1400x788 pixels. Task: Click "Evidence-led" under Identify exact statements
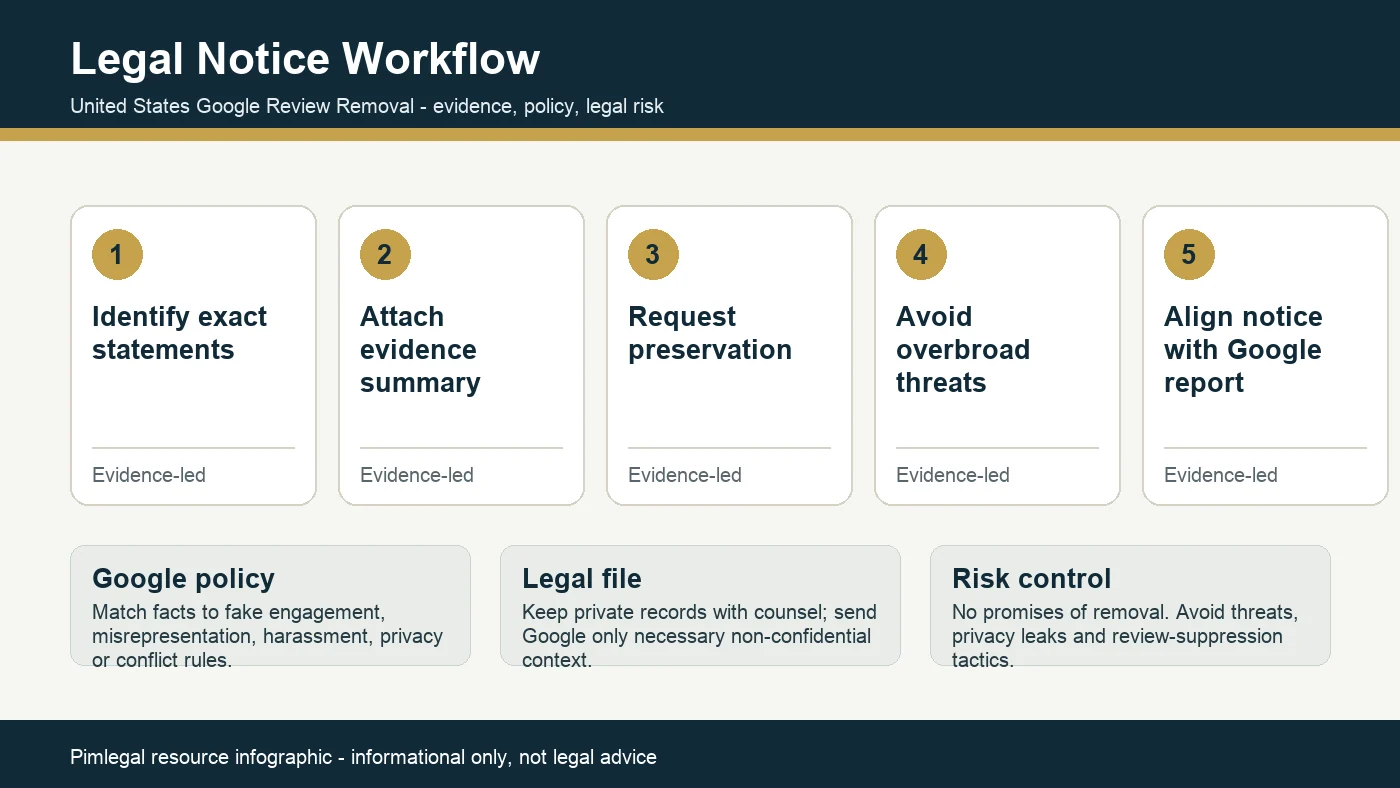click(149, 475)
